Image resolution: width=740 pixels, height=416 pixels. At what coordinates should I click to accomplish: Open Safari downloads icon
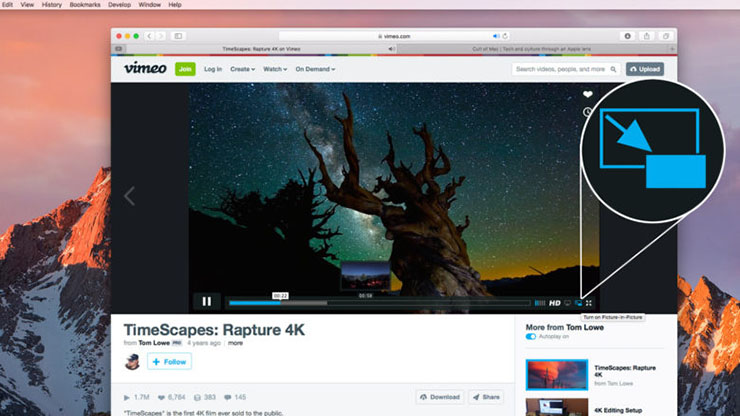pos(630,35)
